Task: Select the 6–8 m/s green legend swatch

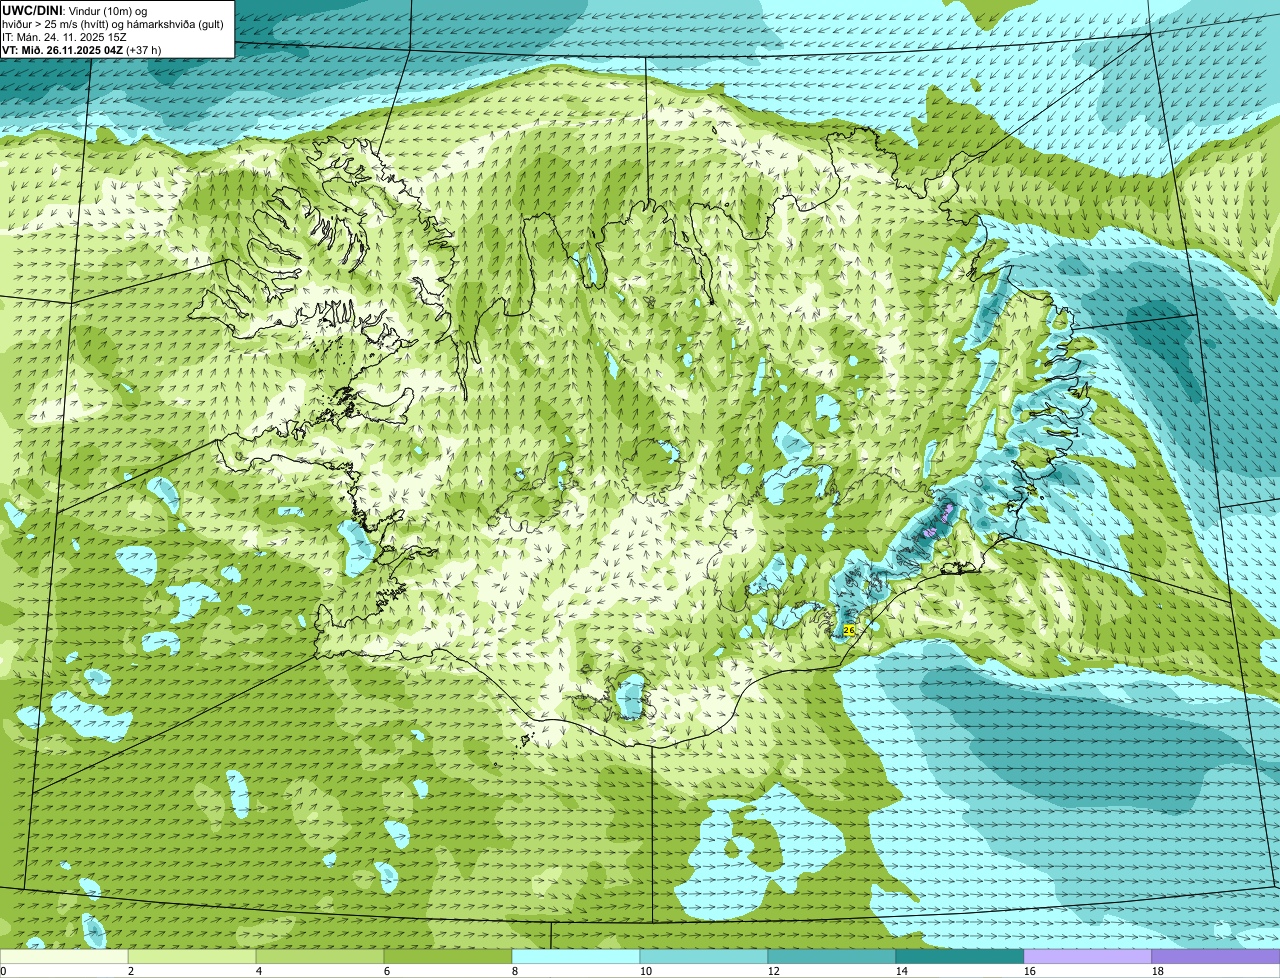Action: click(448, 957)
